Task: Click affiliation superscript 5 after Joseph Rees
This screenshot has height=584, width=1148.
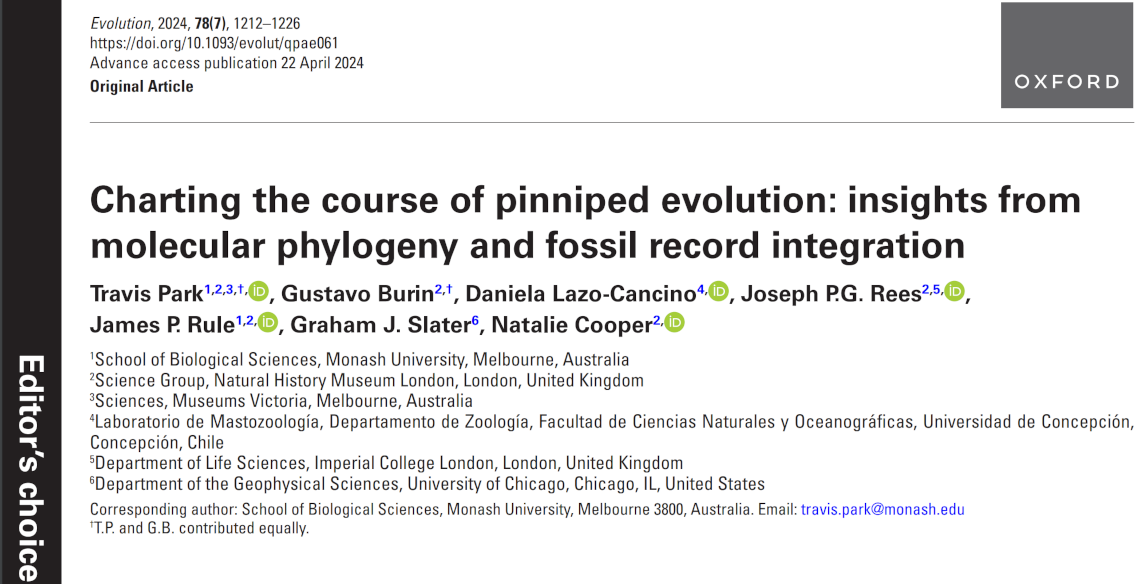Action: tap(936, 288)
